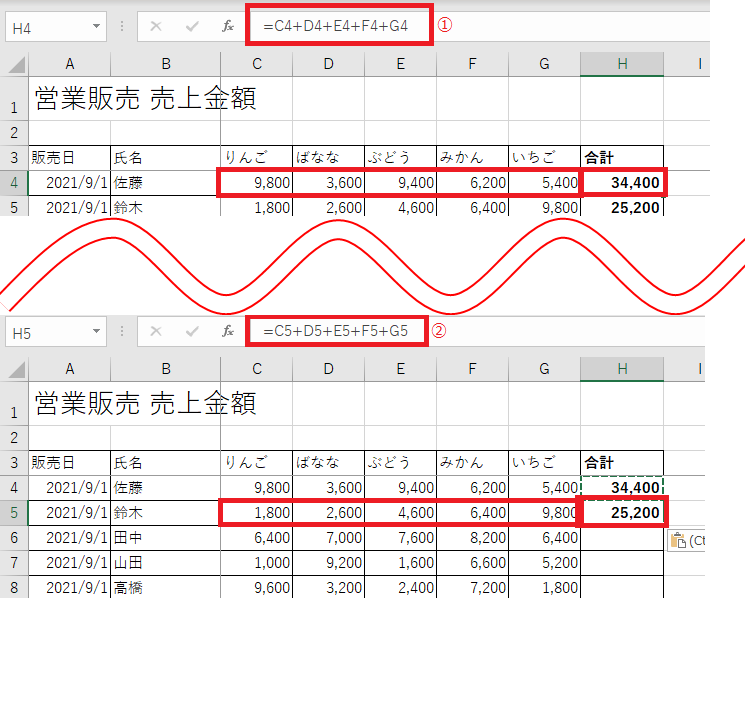The height and width of the screenshot is (701, 751).
Task: Open Insert Function fx next to =C5+D5+E5+F5+G5
Action: [x=228, y=331]
